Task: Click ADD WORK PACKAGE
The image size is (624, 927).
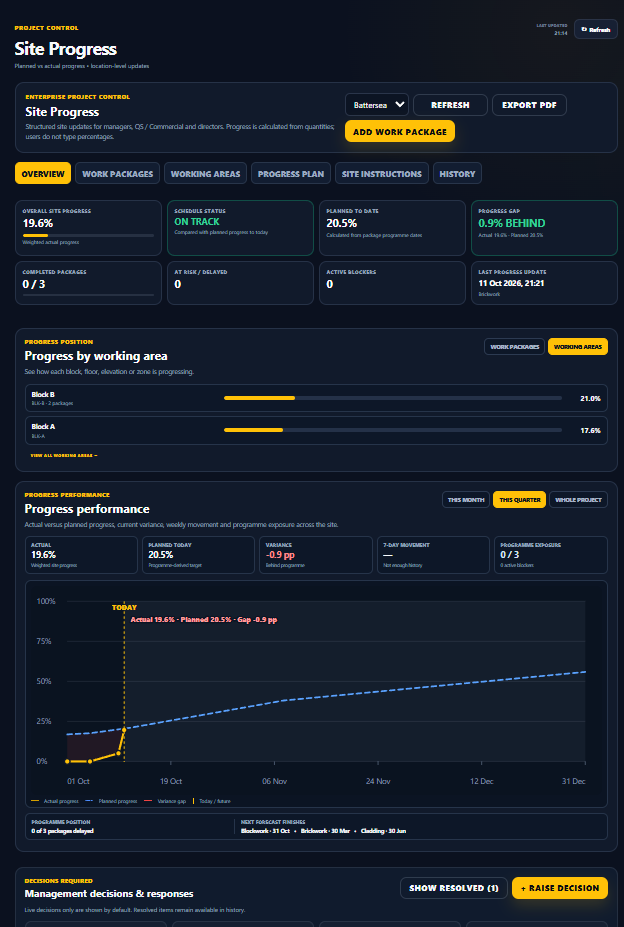Action: (x=400, y=131)
